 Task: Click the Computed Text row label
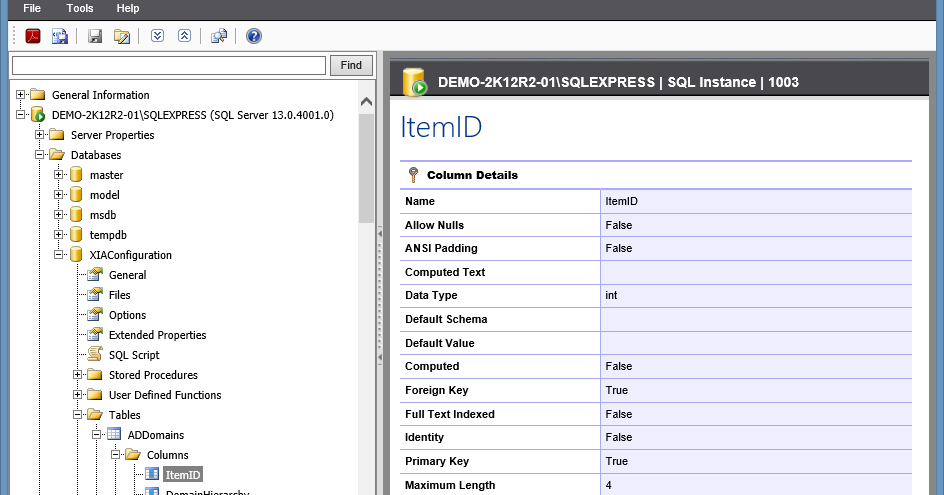point(444,272)
